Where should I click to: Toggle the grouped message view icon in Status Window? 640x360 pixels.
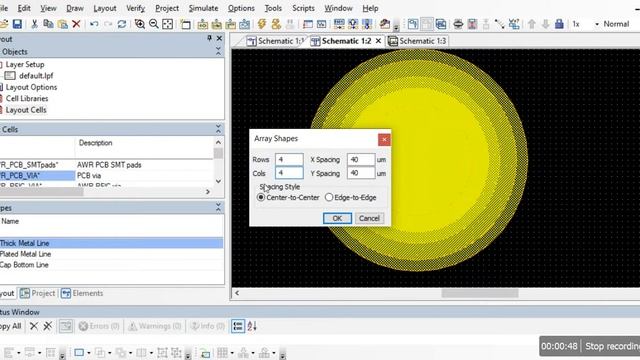[238, 326]
